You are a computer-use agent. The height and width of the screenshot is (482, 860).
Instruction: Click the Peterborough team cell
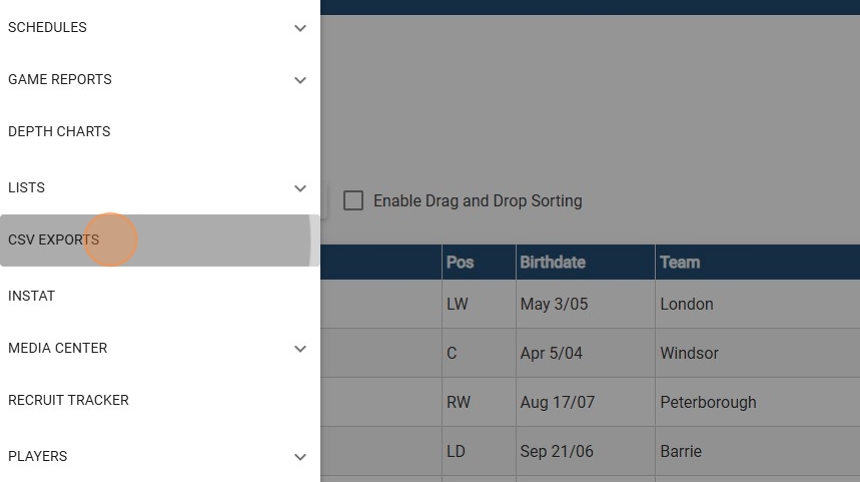pyautogui.click(x=708, y=402)
